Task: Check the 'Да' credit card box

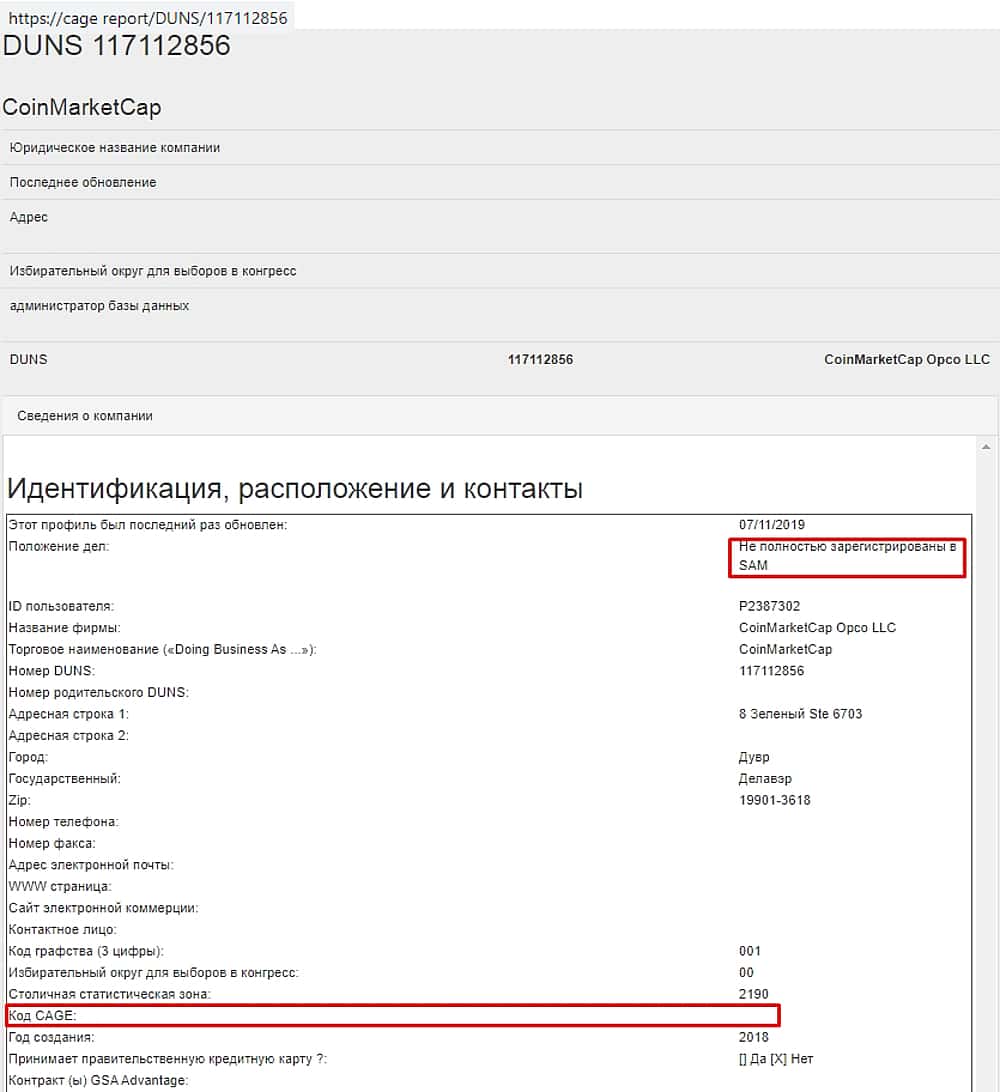Action: pyautogui.click(x=744, y=1059)
